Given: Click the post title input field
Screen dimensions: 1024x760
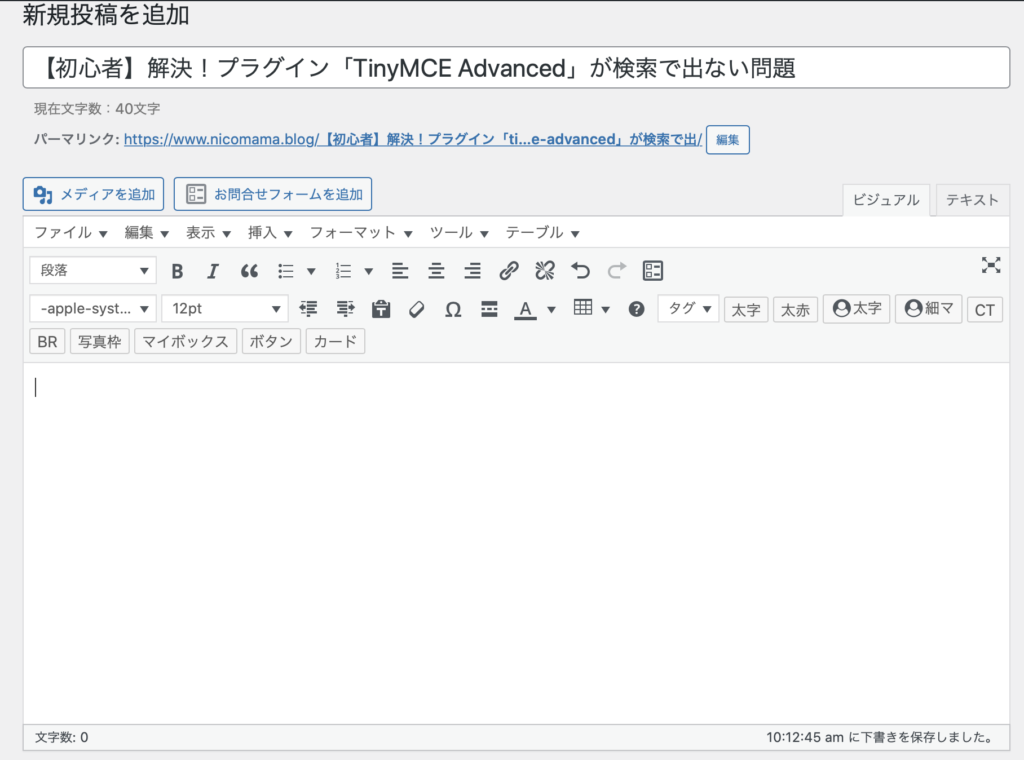Looking at the screenshot, I should click(x=517, y=67).
